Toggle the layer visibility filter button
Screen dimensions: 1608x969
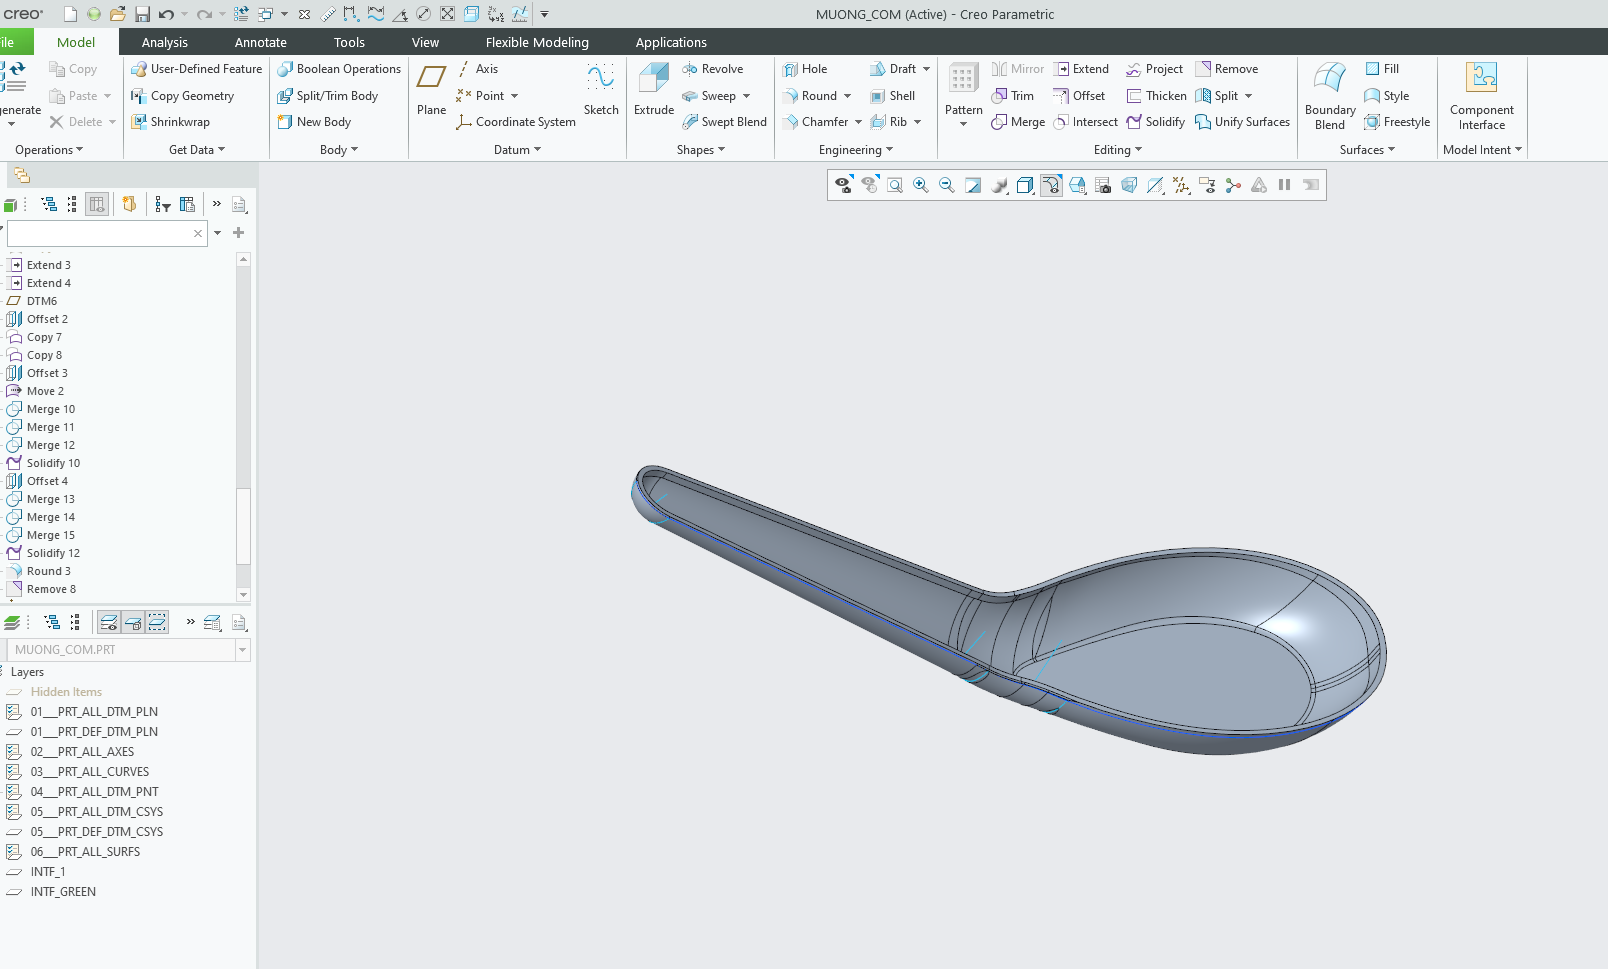(109, 622)
